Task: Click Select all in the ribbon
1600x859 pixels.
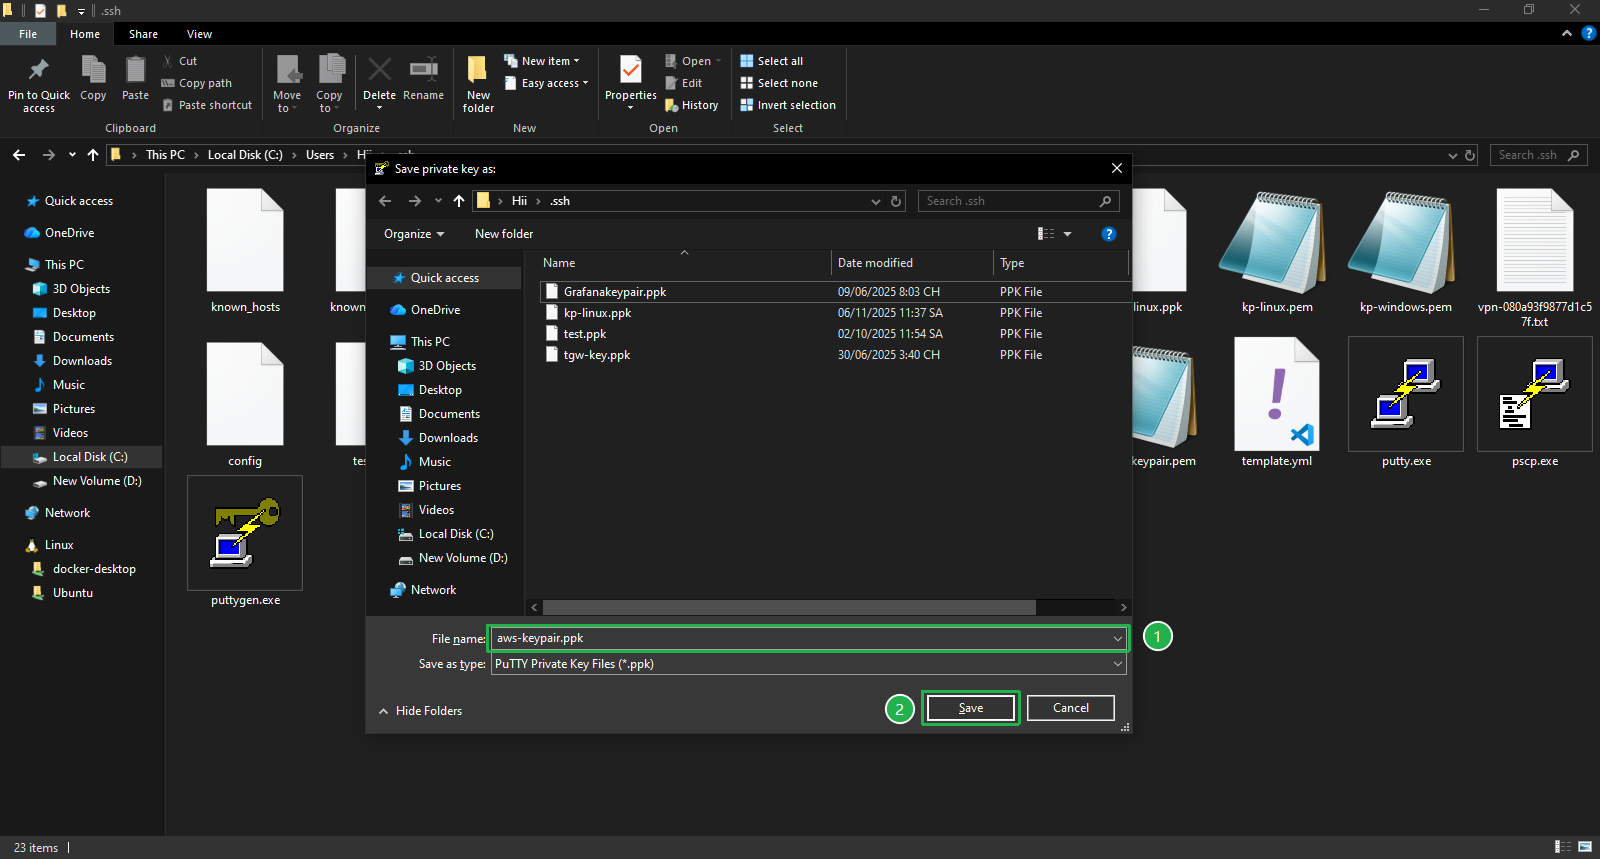Action: tap(771, 61)
